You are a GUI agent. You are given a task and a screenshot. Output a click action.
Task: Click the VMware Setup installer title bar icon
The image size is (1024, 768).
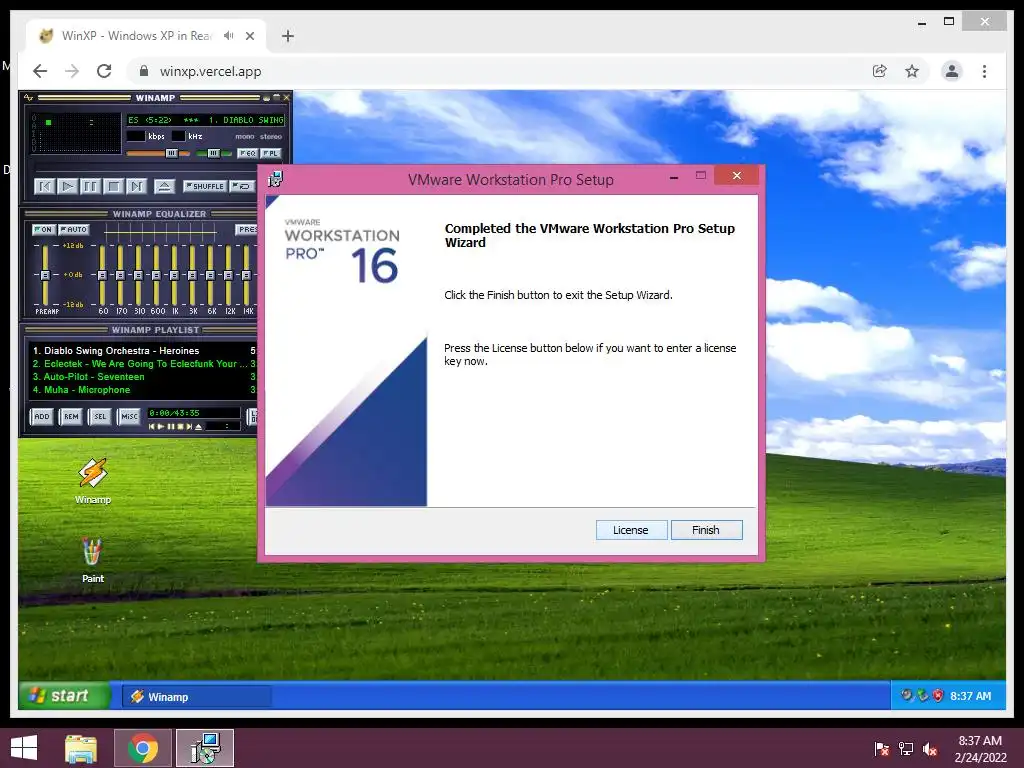[x=276, y=179]
